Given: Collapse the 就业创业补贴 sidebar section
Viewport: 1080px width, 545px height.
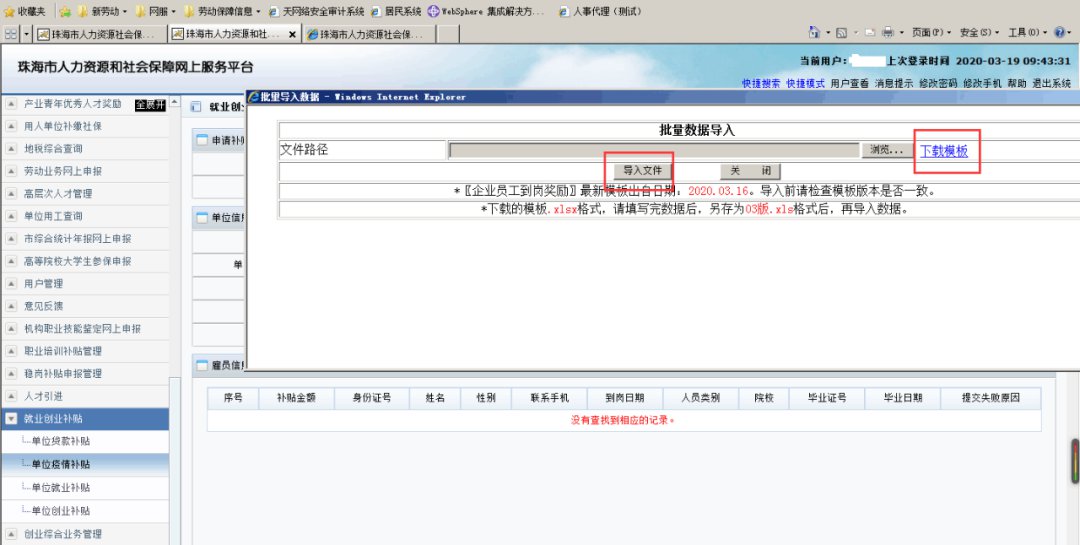Looking at the screenshot, I should 11,419.
